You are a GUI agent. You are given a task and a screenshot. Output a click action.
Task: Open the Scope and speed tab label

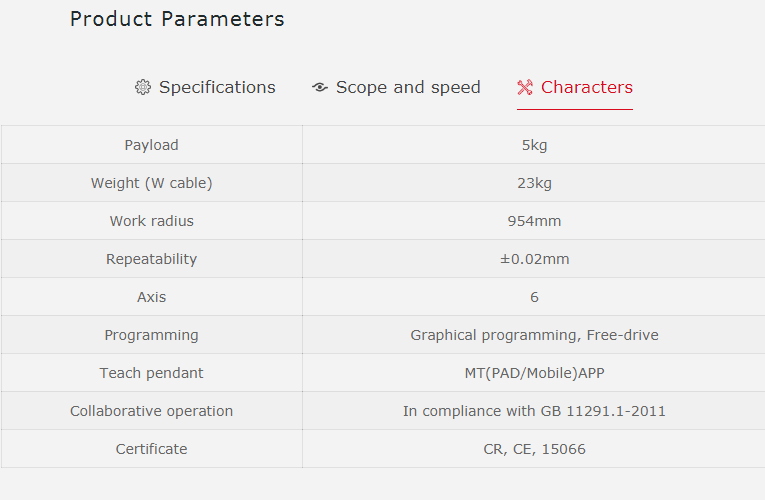tap(408, 87)
